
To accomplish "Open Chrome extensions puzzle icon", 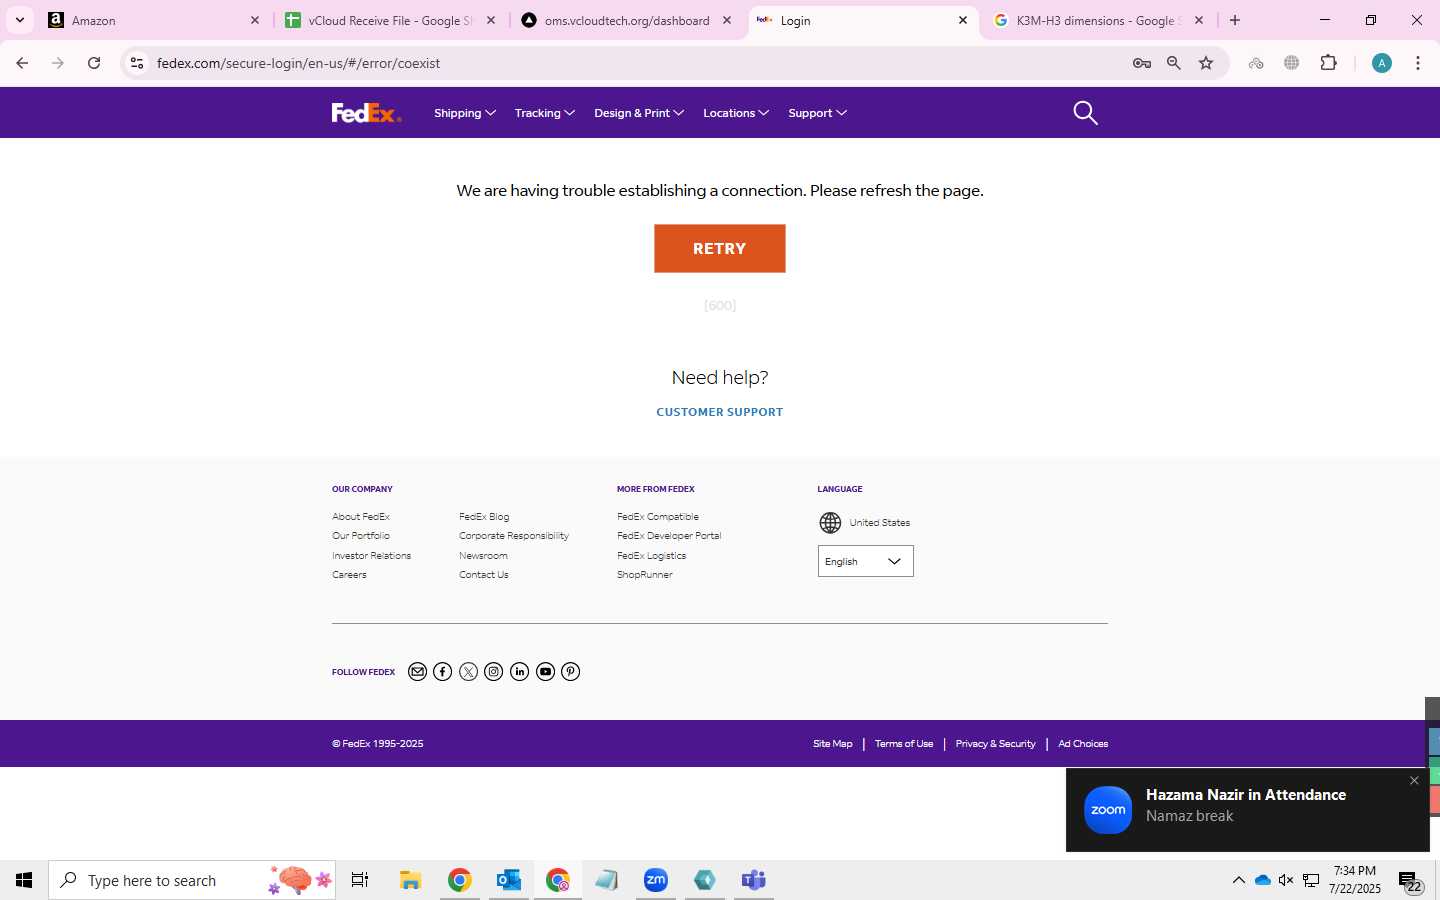I will [1329, 63].
